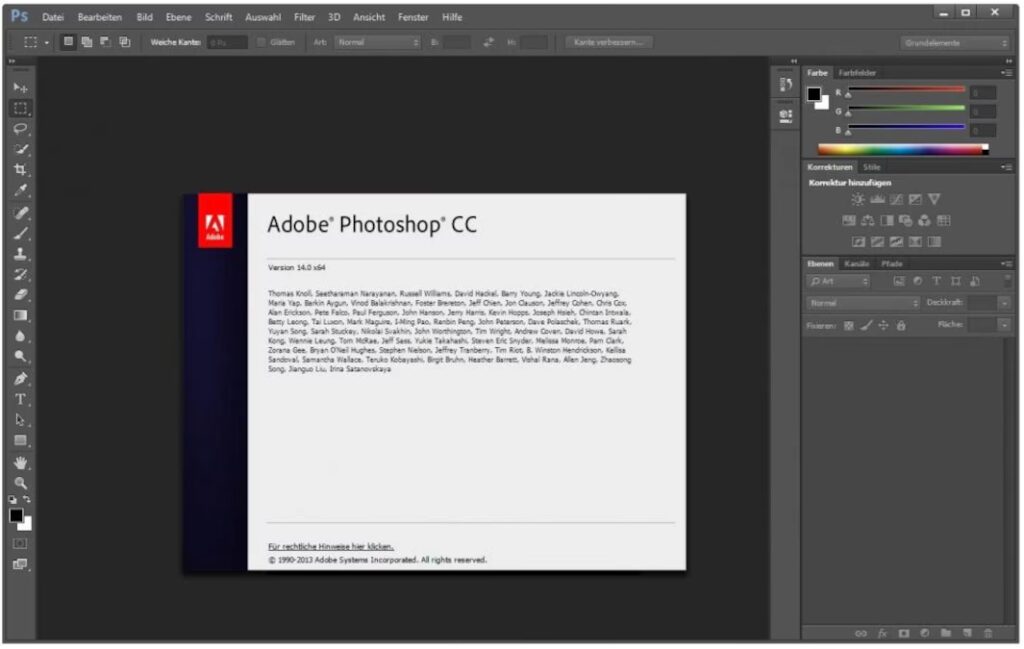Activate the Horizontal Type tool
1024x649 pixels.
[20, 399]
